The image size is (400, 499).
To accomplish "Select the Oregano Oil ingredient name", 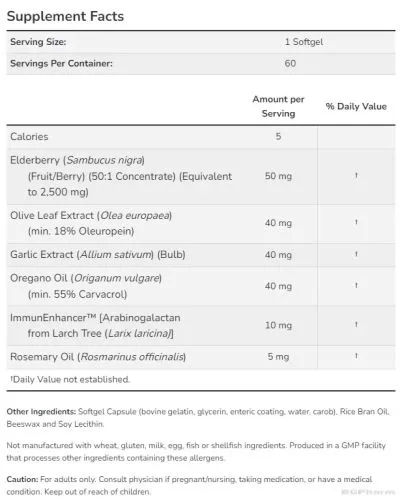I will (86, 278).
